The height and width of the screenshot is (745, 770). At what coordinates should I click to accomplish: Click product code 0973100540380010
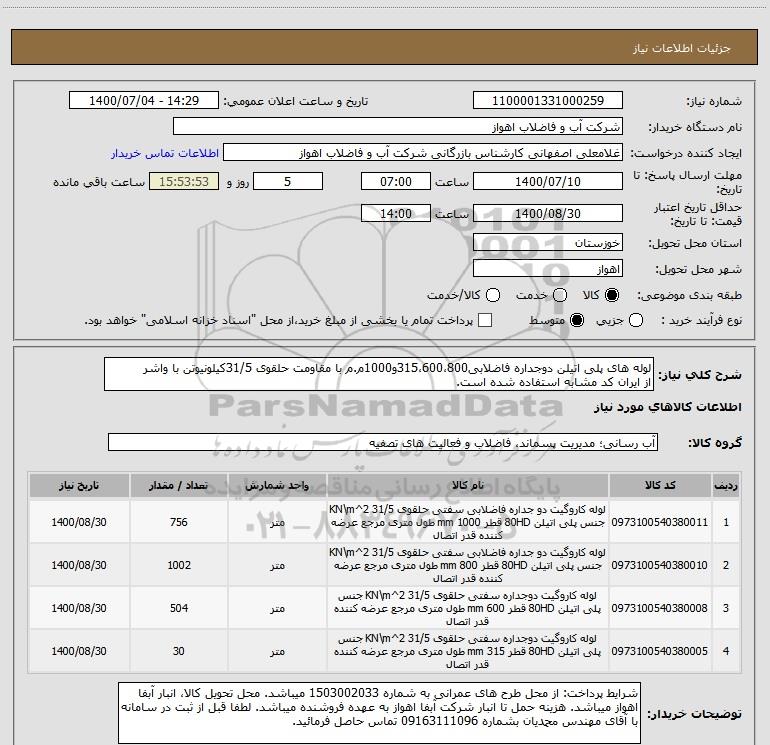tap(660, 565)
